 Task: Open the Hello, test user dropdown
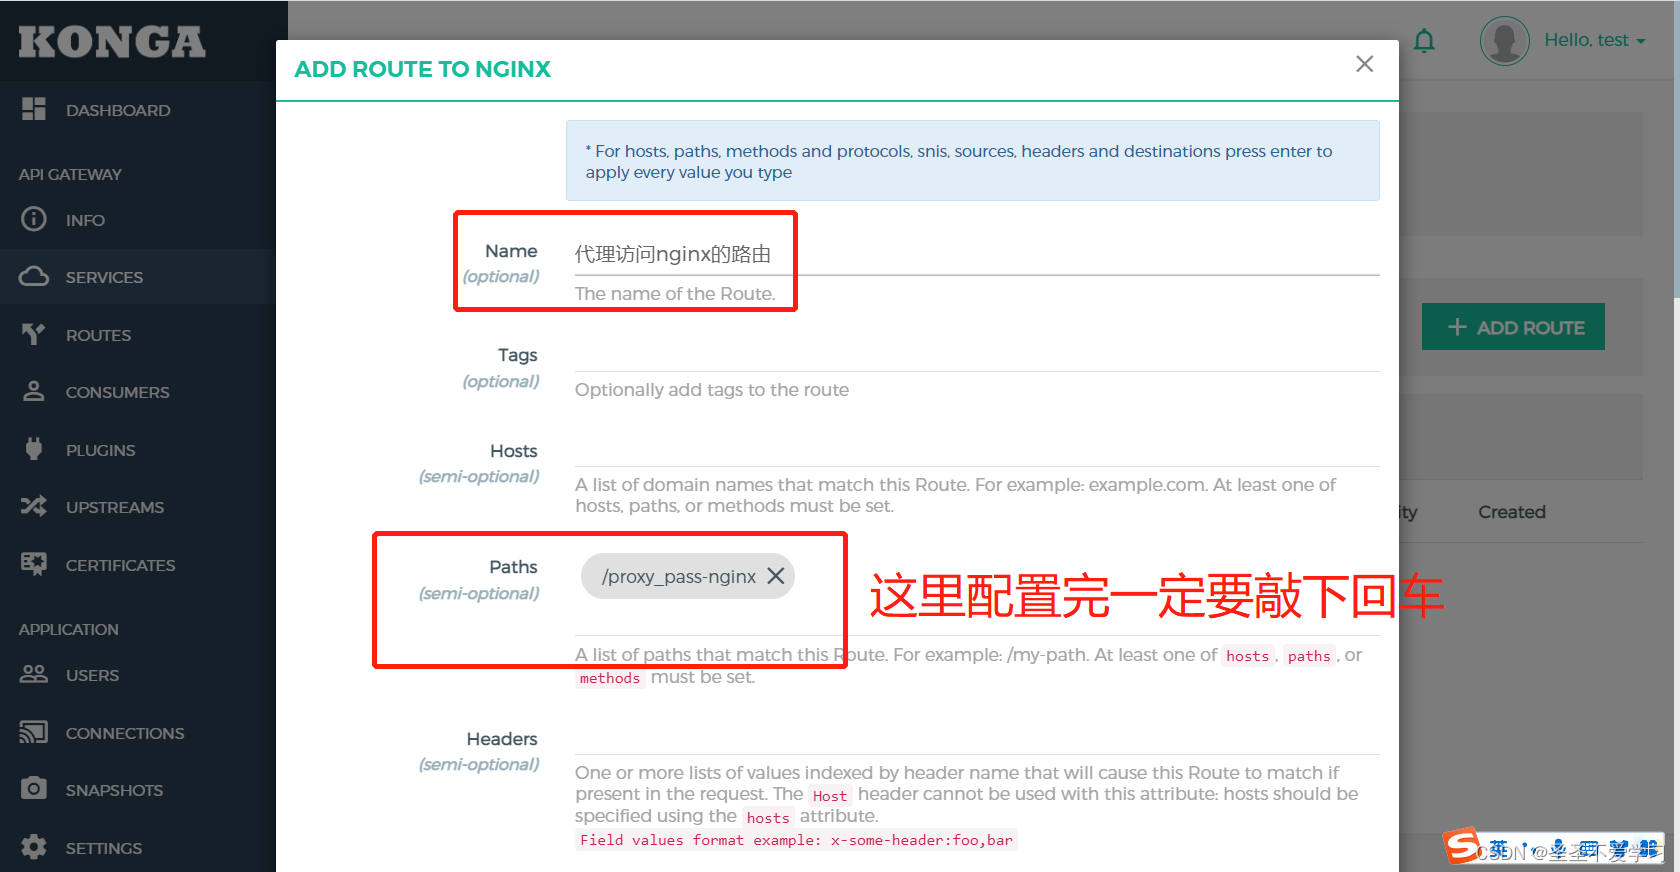coord(1594,40)
